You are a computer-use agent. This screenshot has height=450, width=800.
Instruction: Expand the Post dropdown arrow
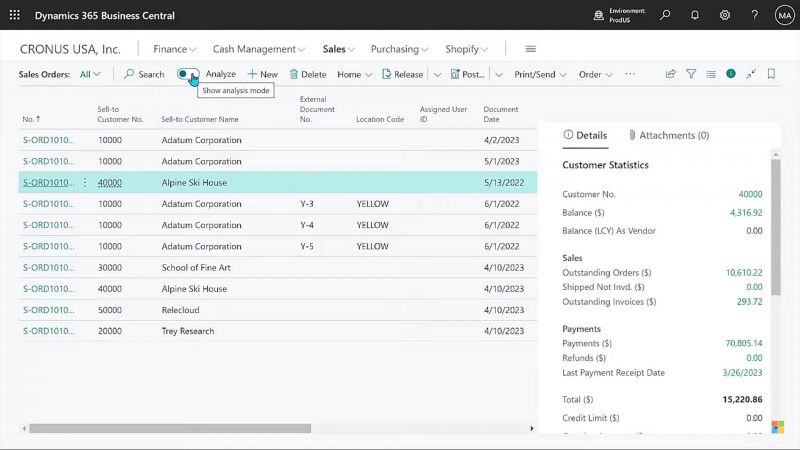[x=498, y=74]
